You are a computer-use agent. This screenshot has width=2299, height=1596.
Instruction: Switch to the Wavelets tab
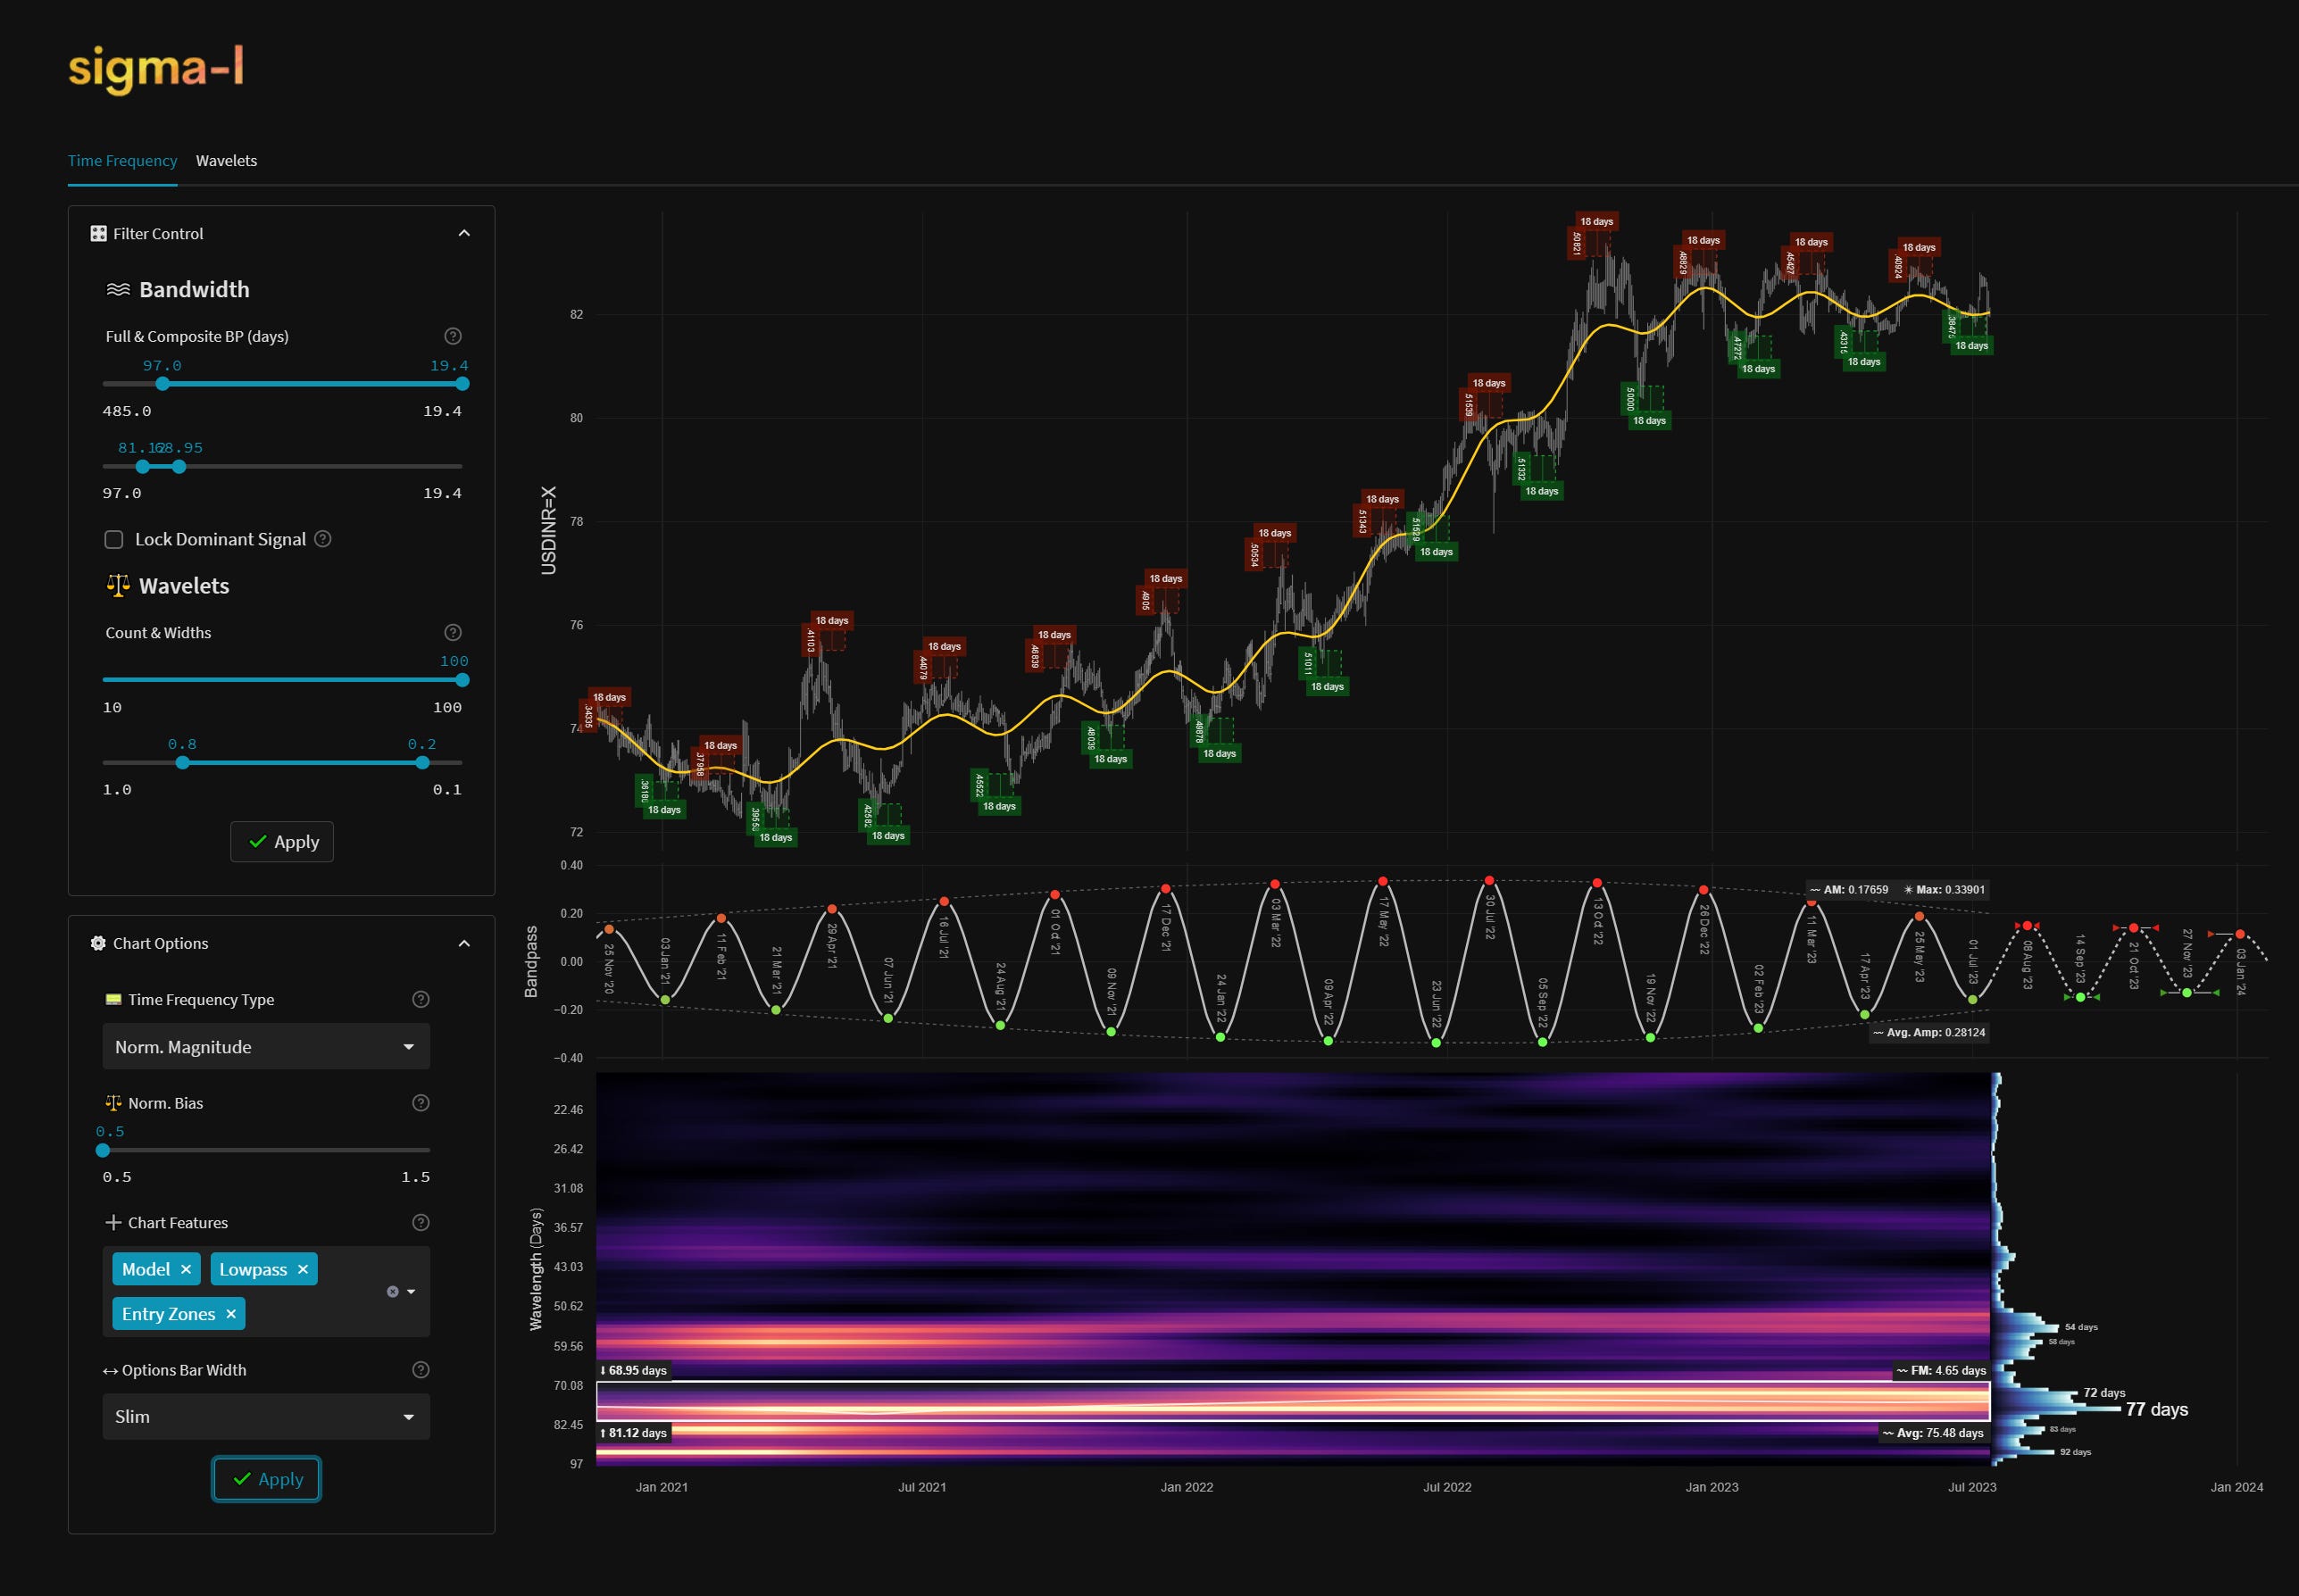coord(226,161)
